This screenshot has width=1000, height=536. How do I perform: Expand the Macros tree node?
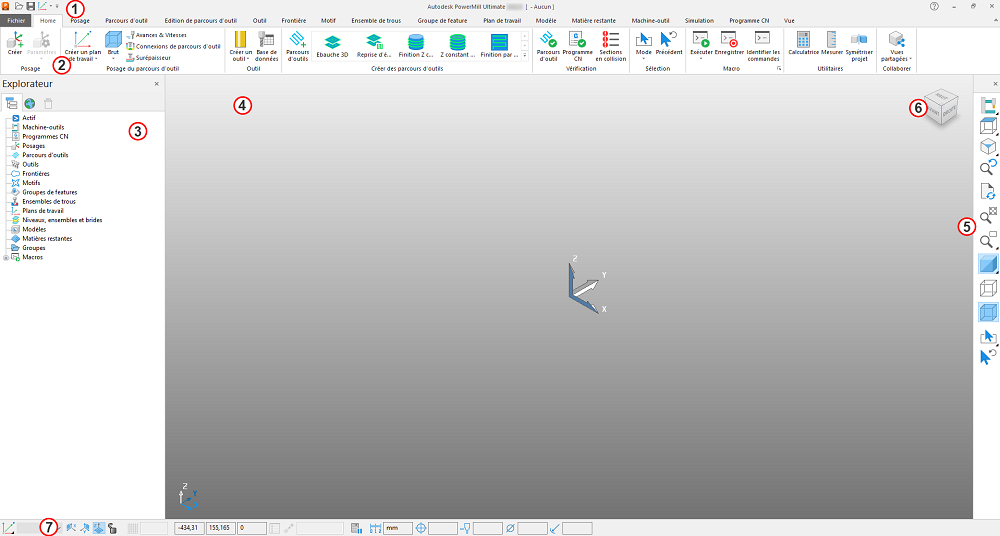tap(6, 258)
